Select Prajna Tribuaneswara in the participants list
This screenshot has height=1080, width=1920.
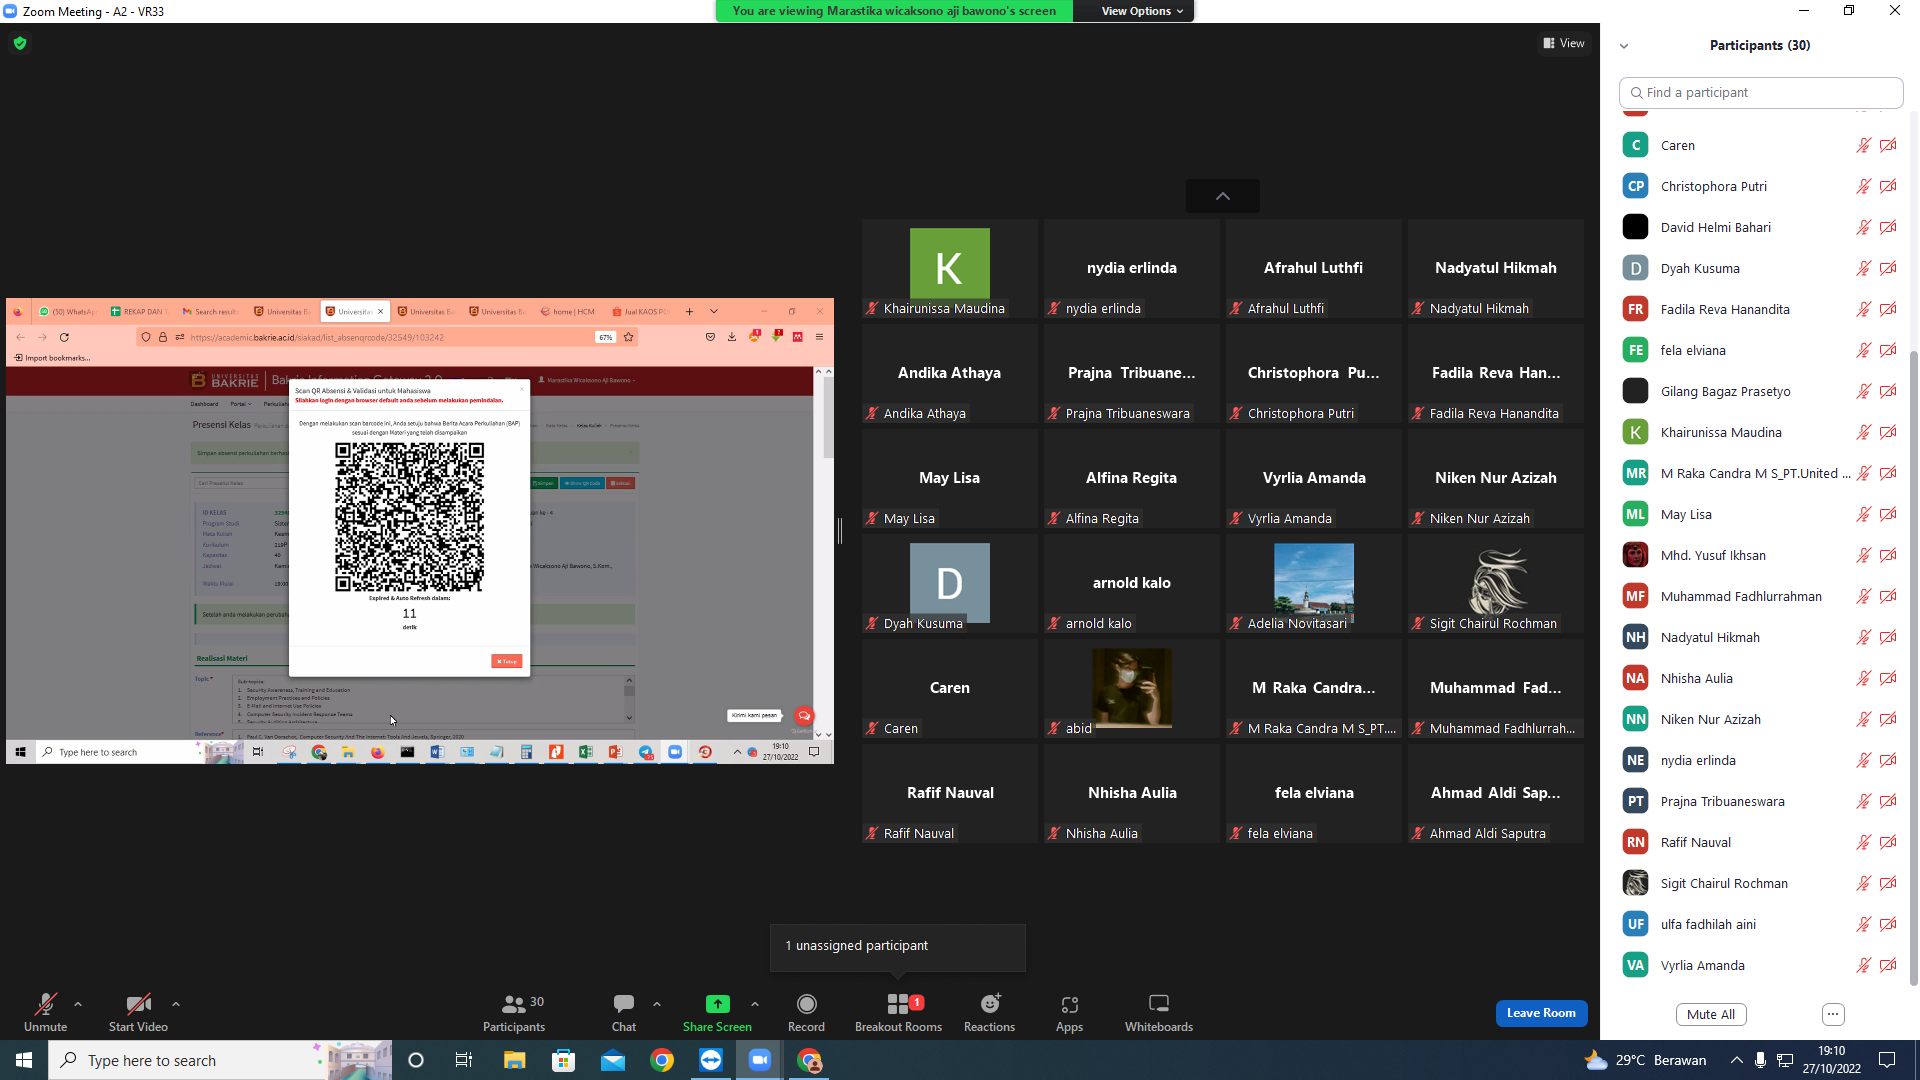[x=1760, y=801]
